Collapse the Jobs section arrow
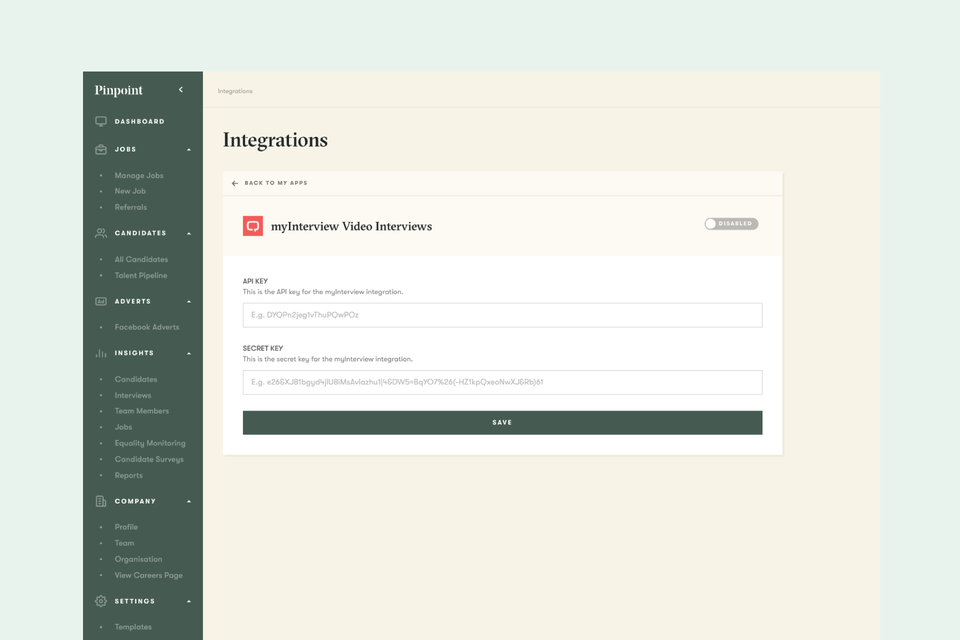960x640 pixels. (189, 149)
